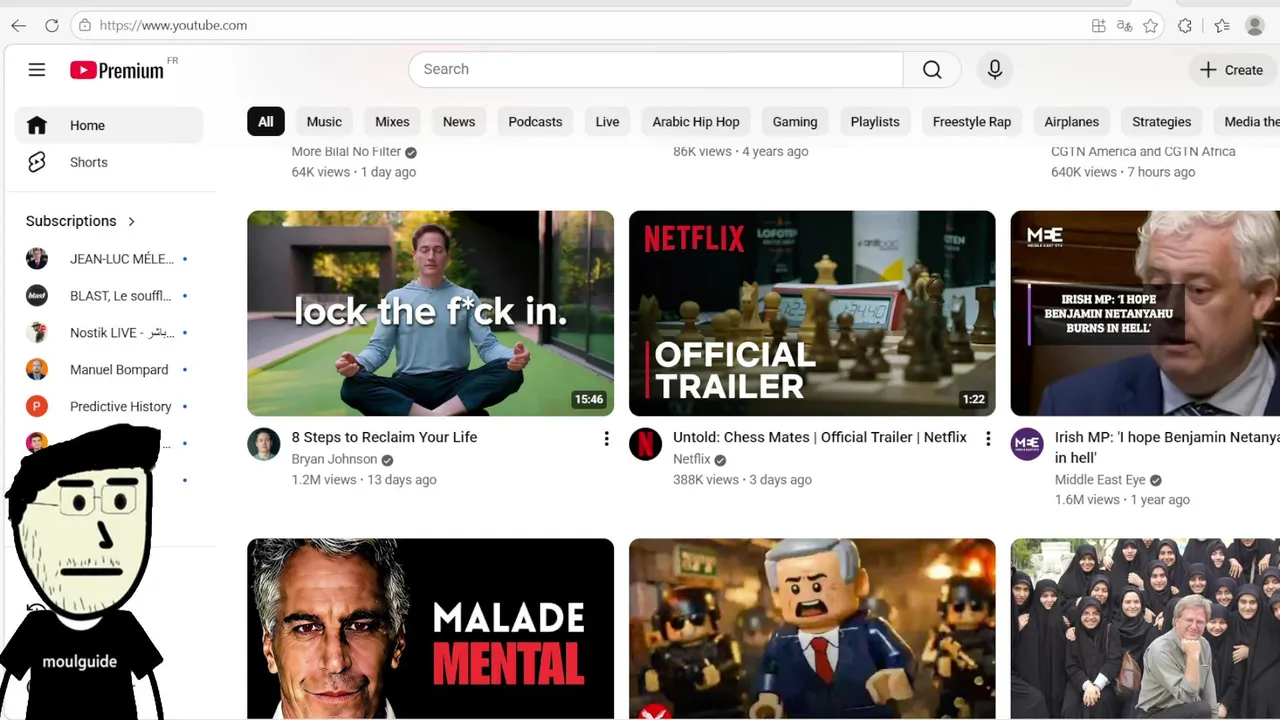Open options menu for 8 Steps video

pos(606,439)
